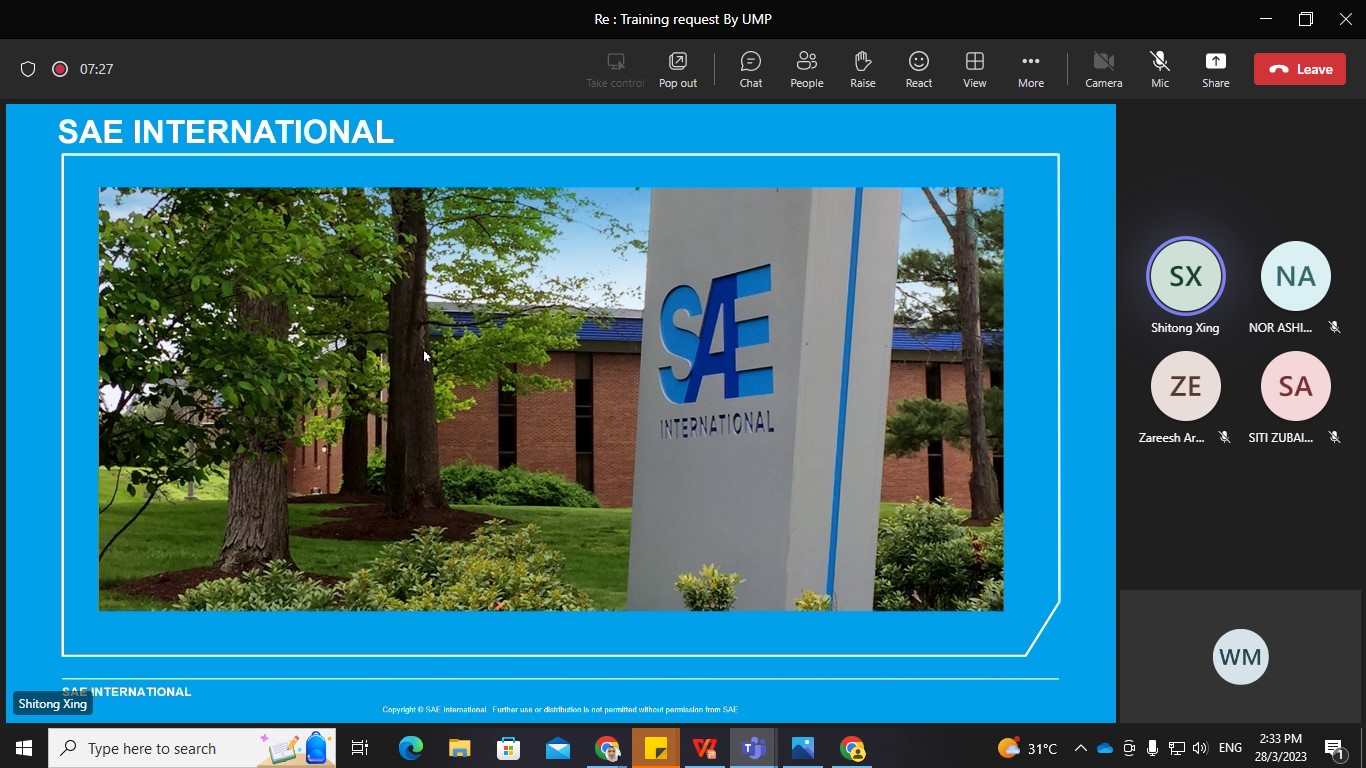Click the SAE INTERNATIONAL slide title

click(226, 132)
